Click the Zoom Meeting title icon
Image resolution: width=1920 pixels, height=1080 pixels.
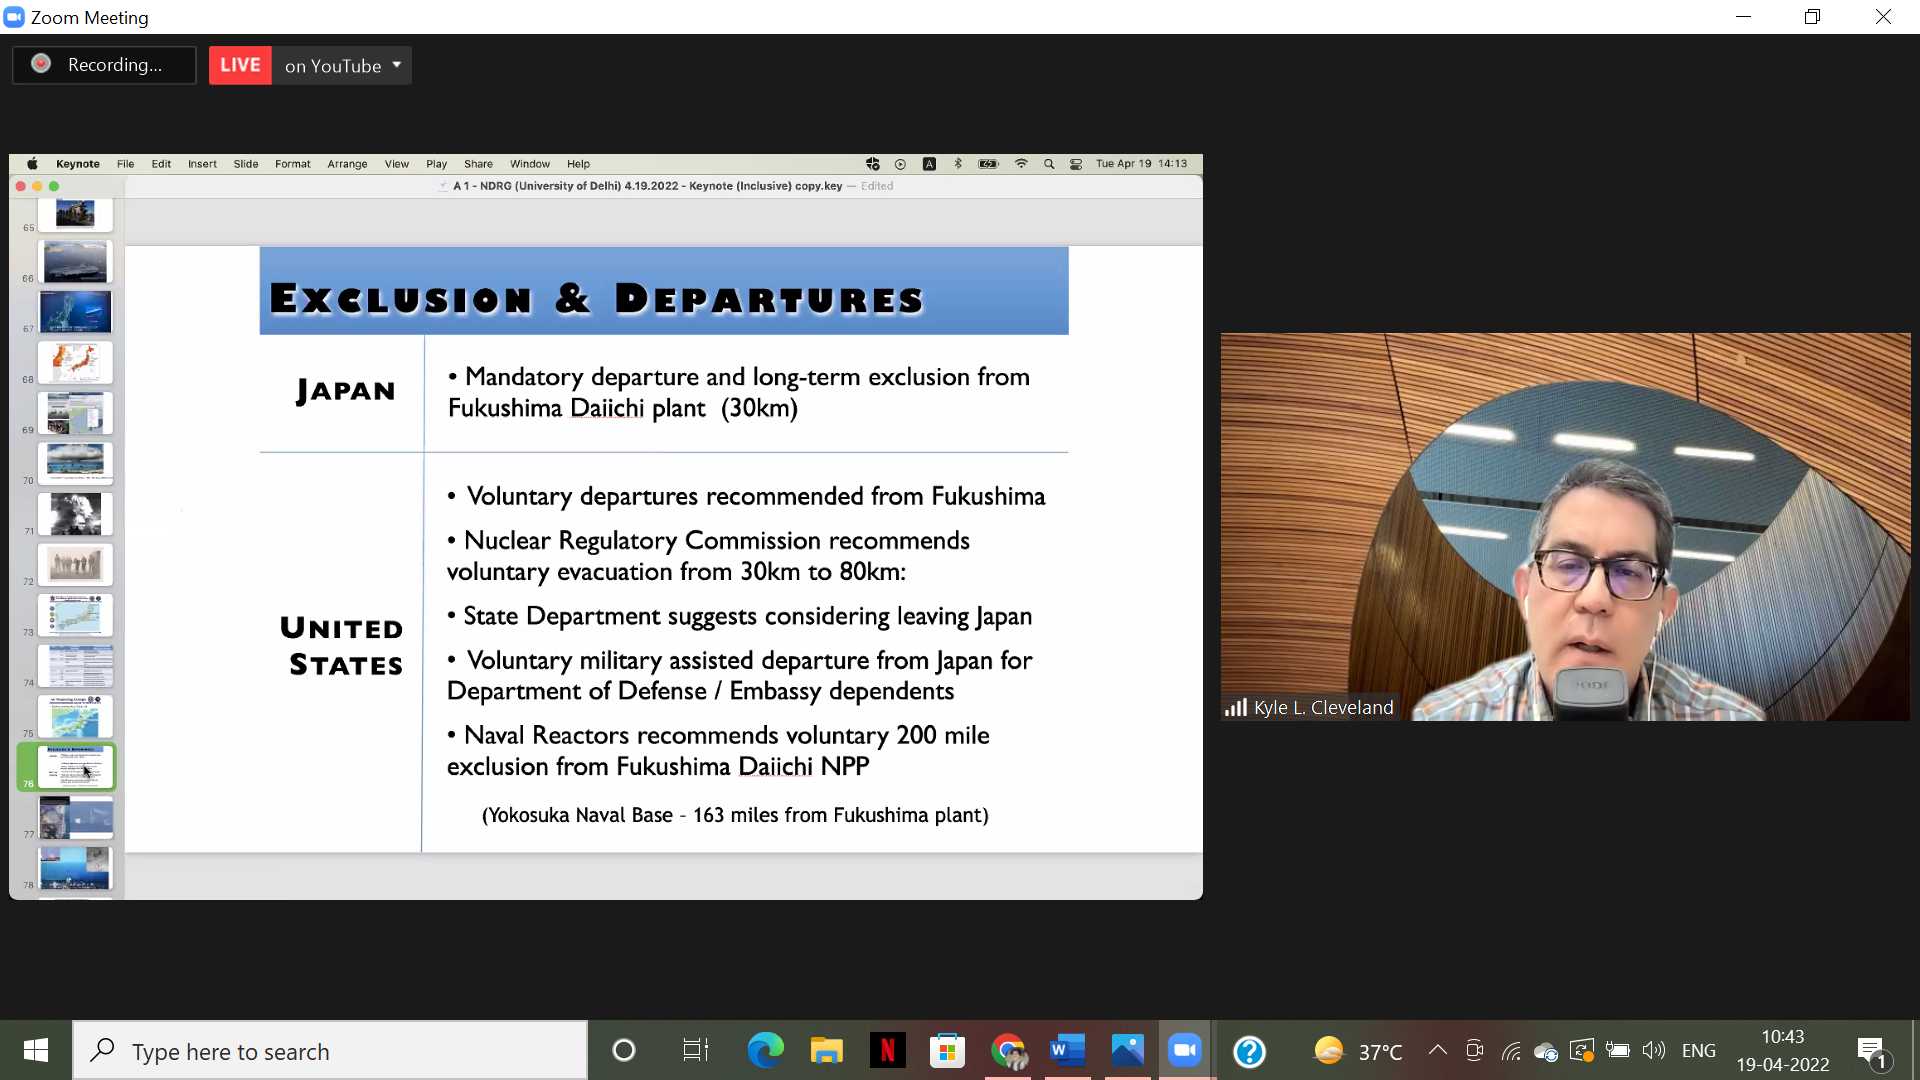14,17
